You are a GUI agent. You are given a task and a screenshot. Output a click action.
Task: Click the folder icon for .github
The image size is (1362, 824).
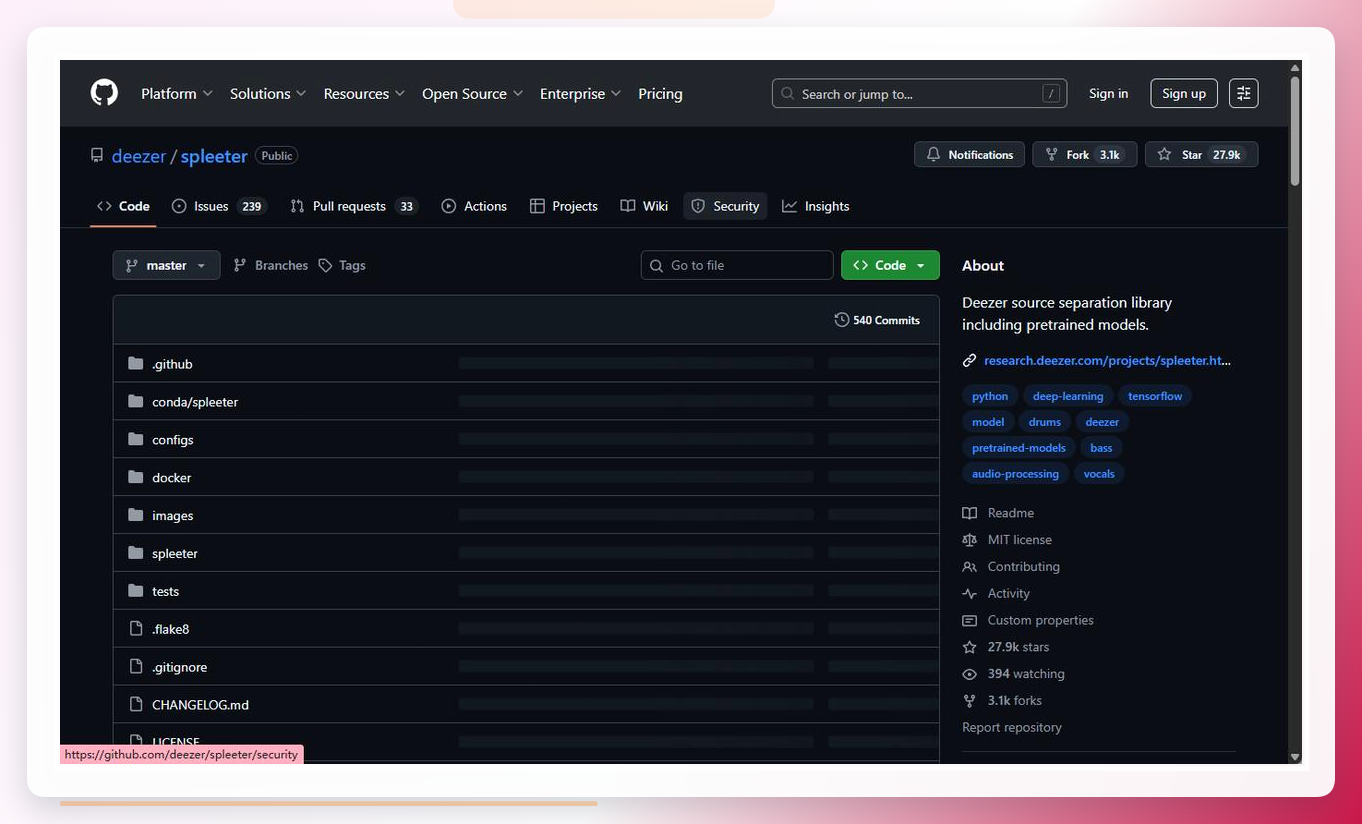136,363
